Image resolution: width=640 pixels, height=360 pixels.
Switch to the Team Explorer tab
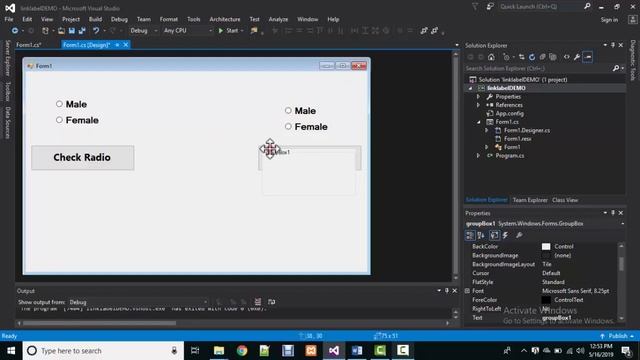pos(530,200)
